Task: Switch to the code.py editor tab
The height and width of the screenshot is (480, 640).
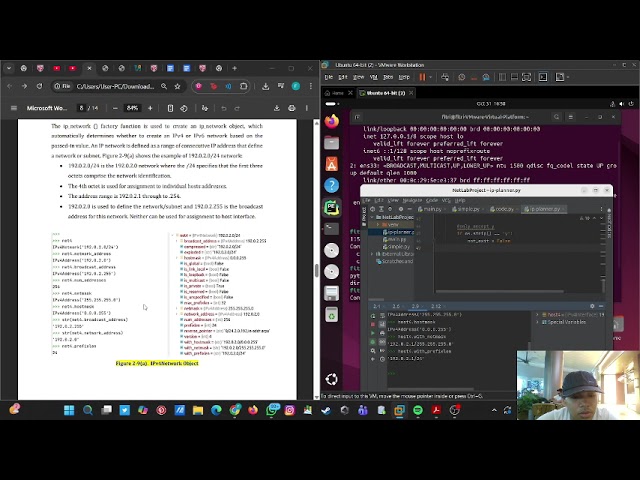Action: (502, 209)
